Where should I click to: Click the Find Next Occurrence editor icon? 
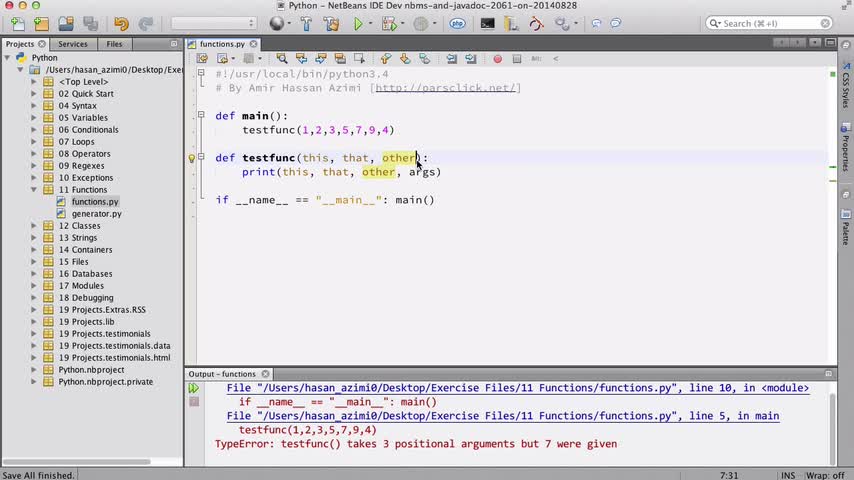321,58
